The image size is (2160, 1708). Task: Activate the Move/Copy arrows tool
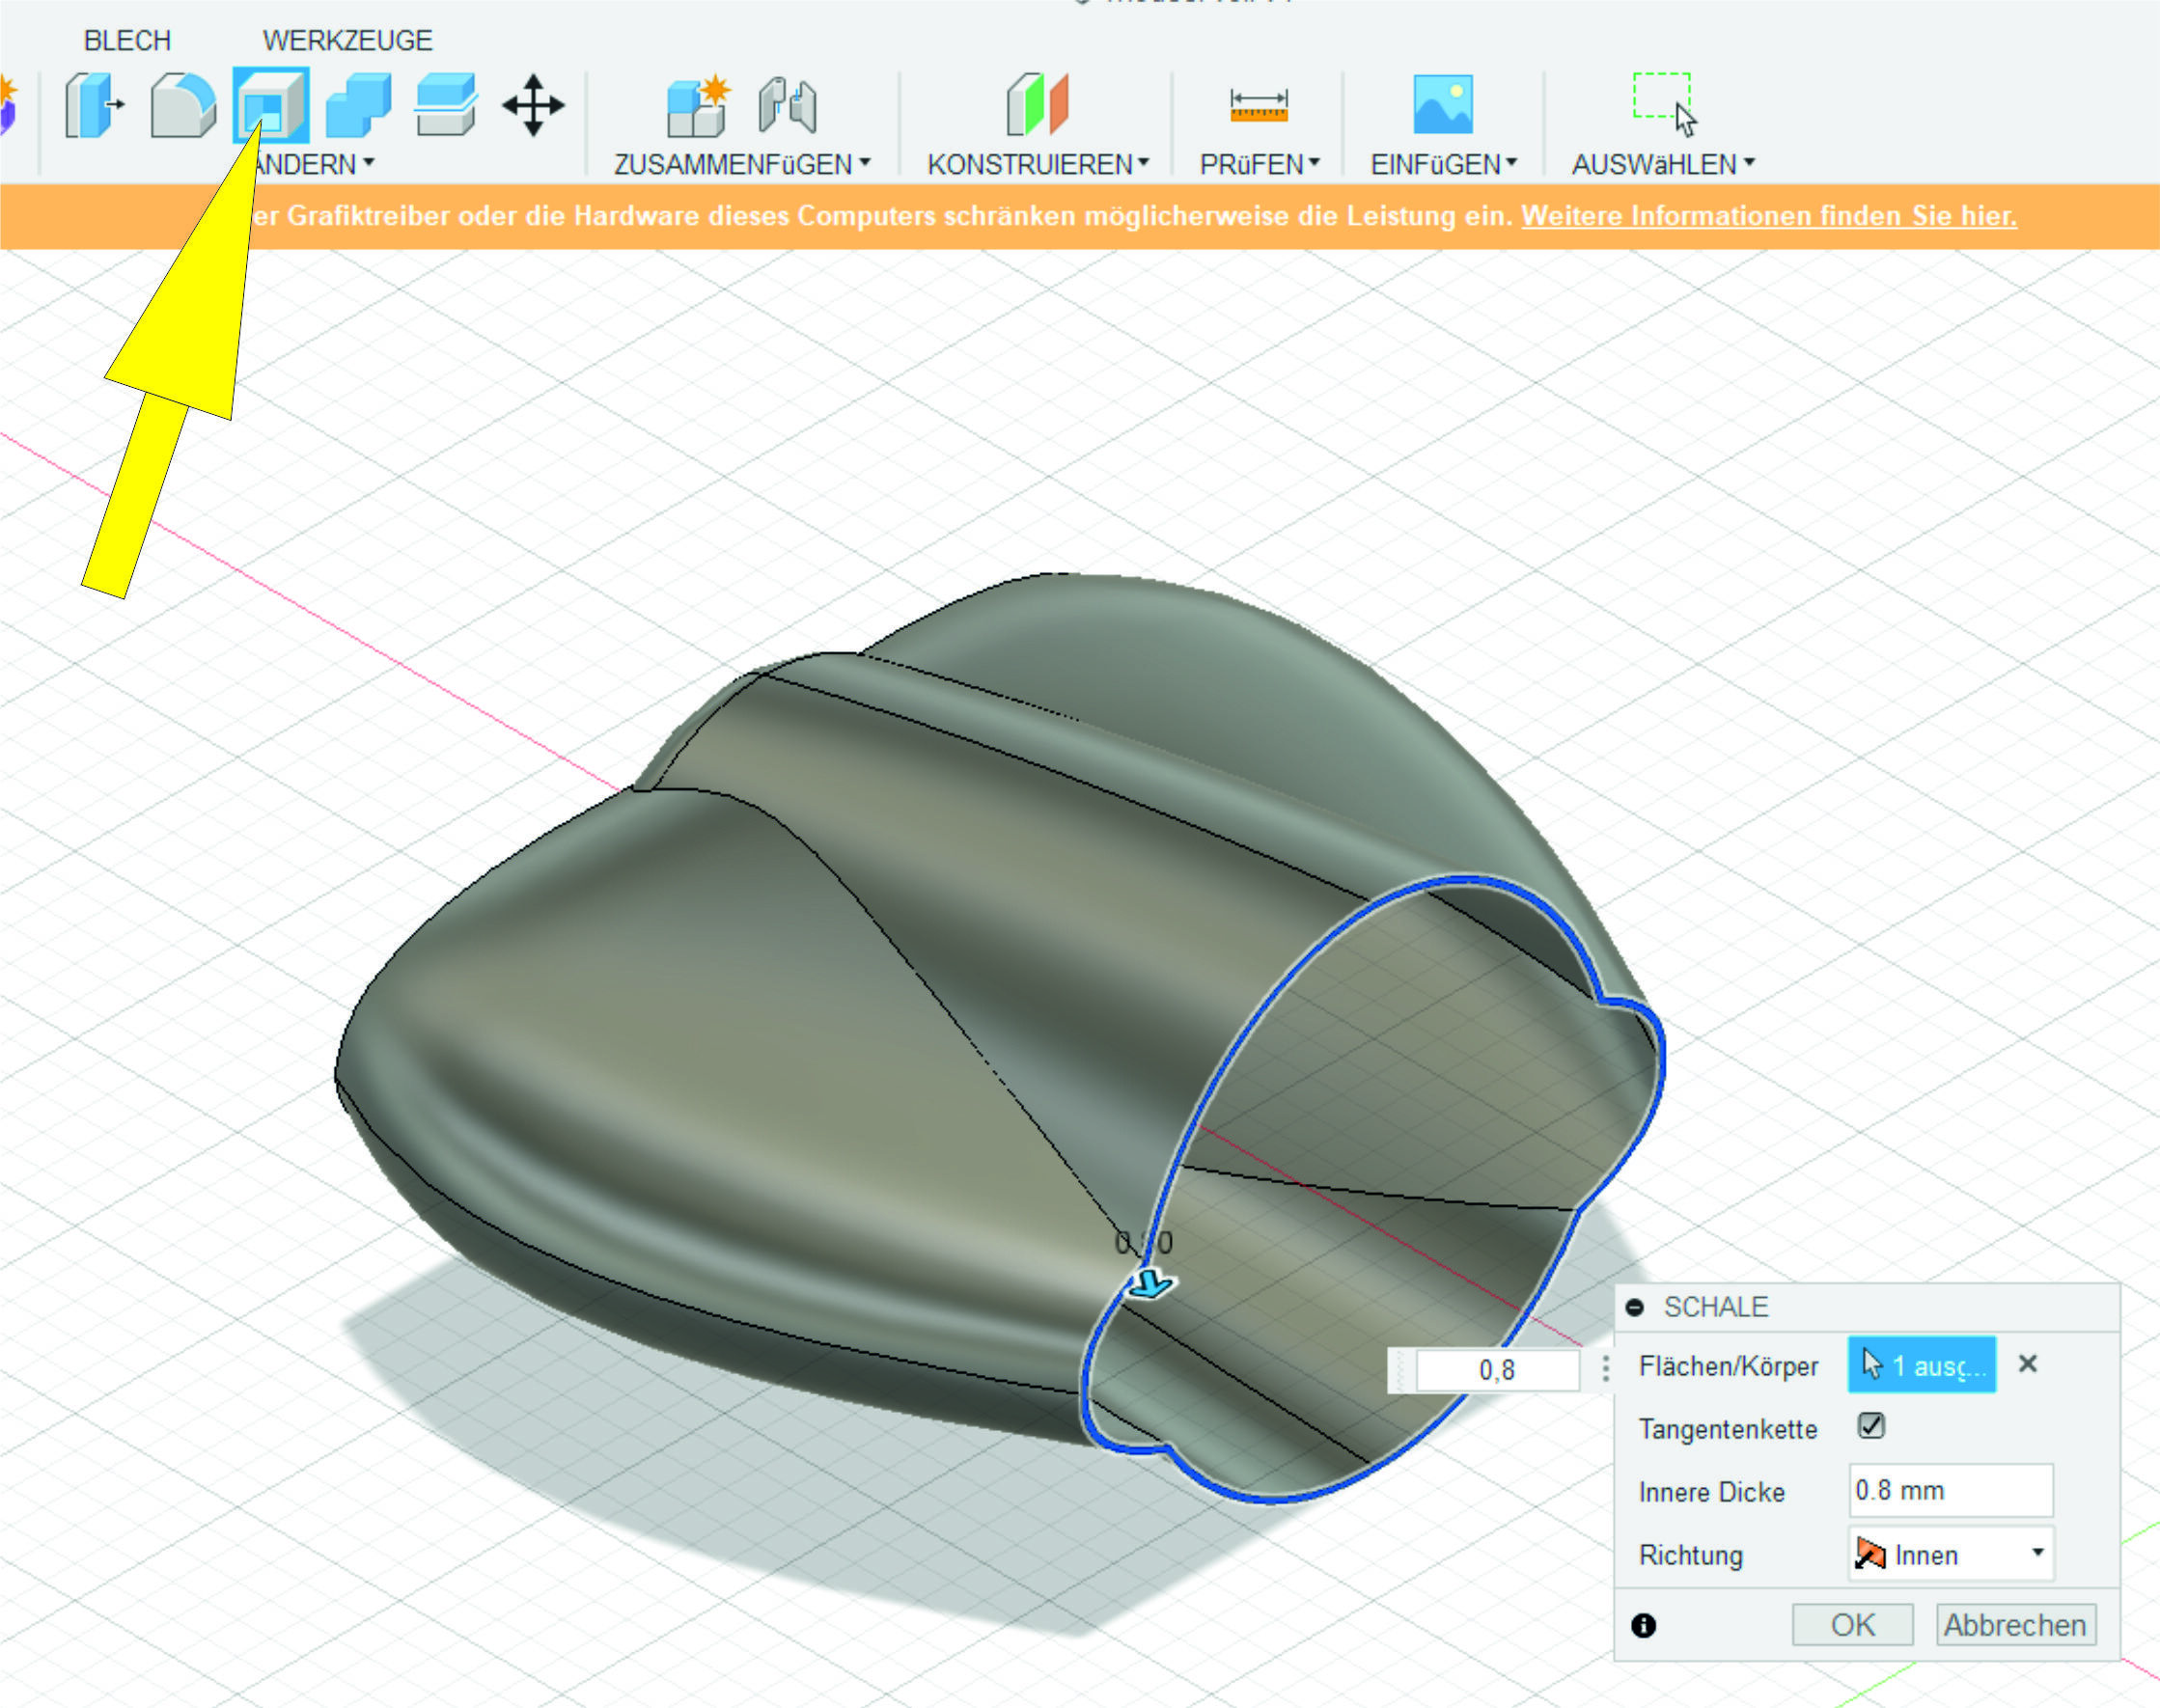(x=533, y=105)
